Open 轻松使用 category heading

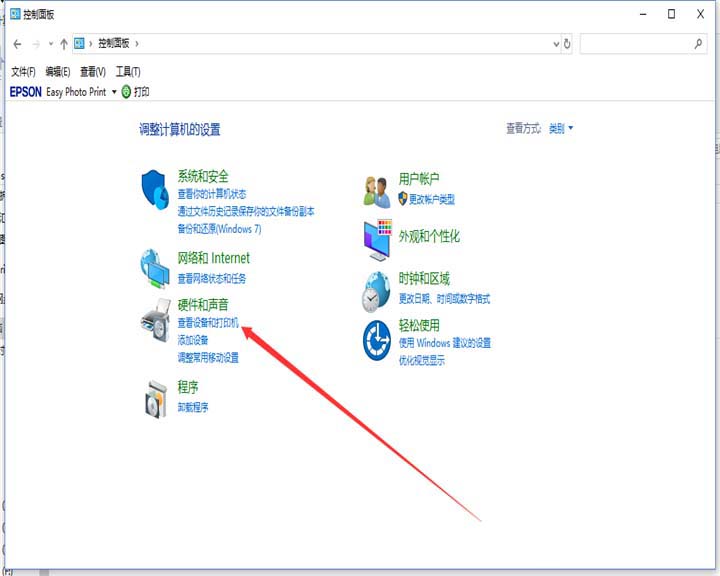click(x=419, y=325)
